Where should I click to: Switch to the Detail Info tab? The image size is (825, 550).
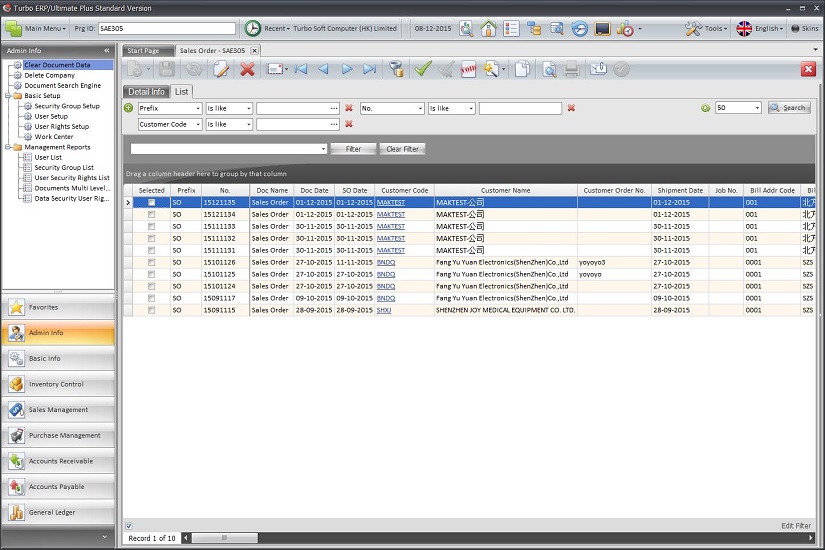click(x=146, y=92)
